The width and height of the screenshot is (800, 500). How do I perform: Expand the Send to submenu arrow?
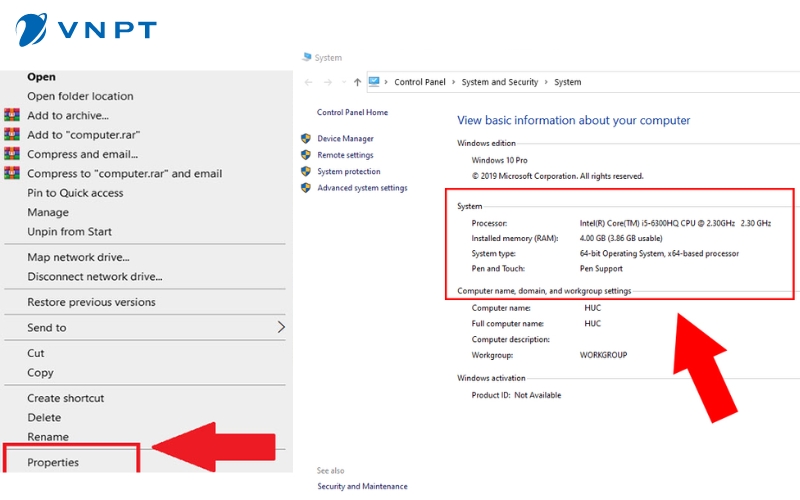tap(281, 327)
